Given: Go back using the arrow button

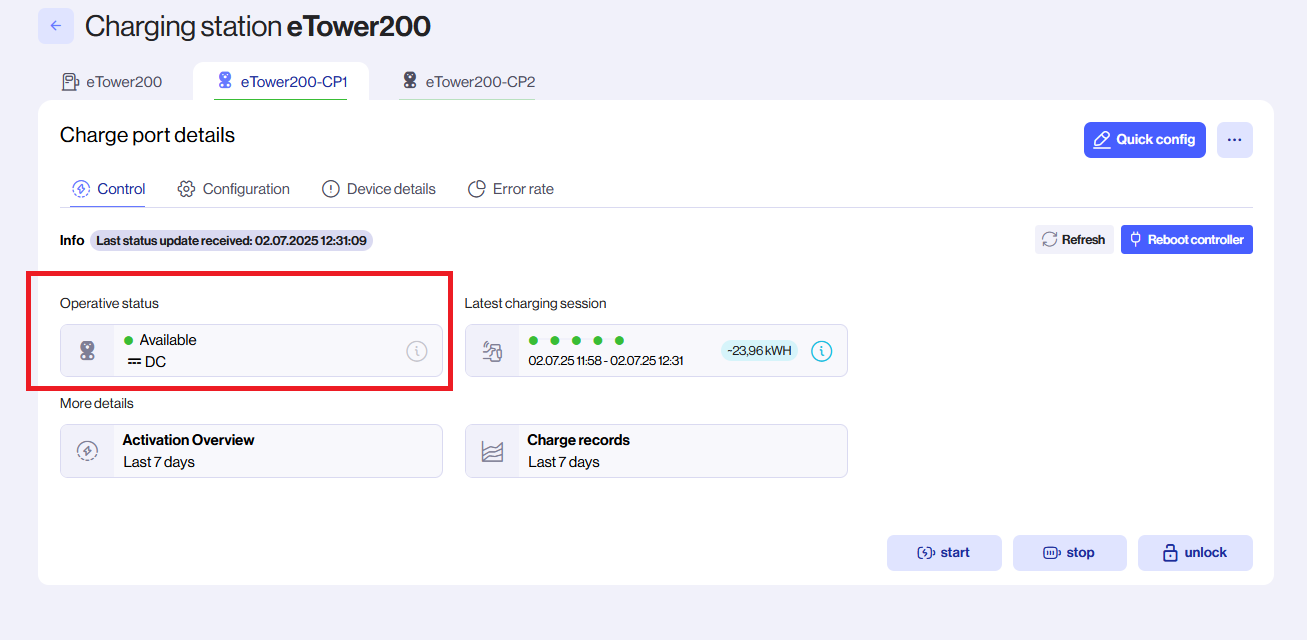Looking at the screenshot, I should click(56, 26).
